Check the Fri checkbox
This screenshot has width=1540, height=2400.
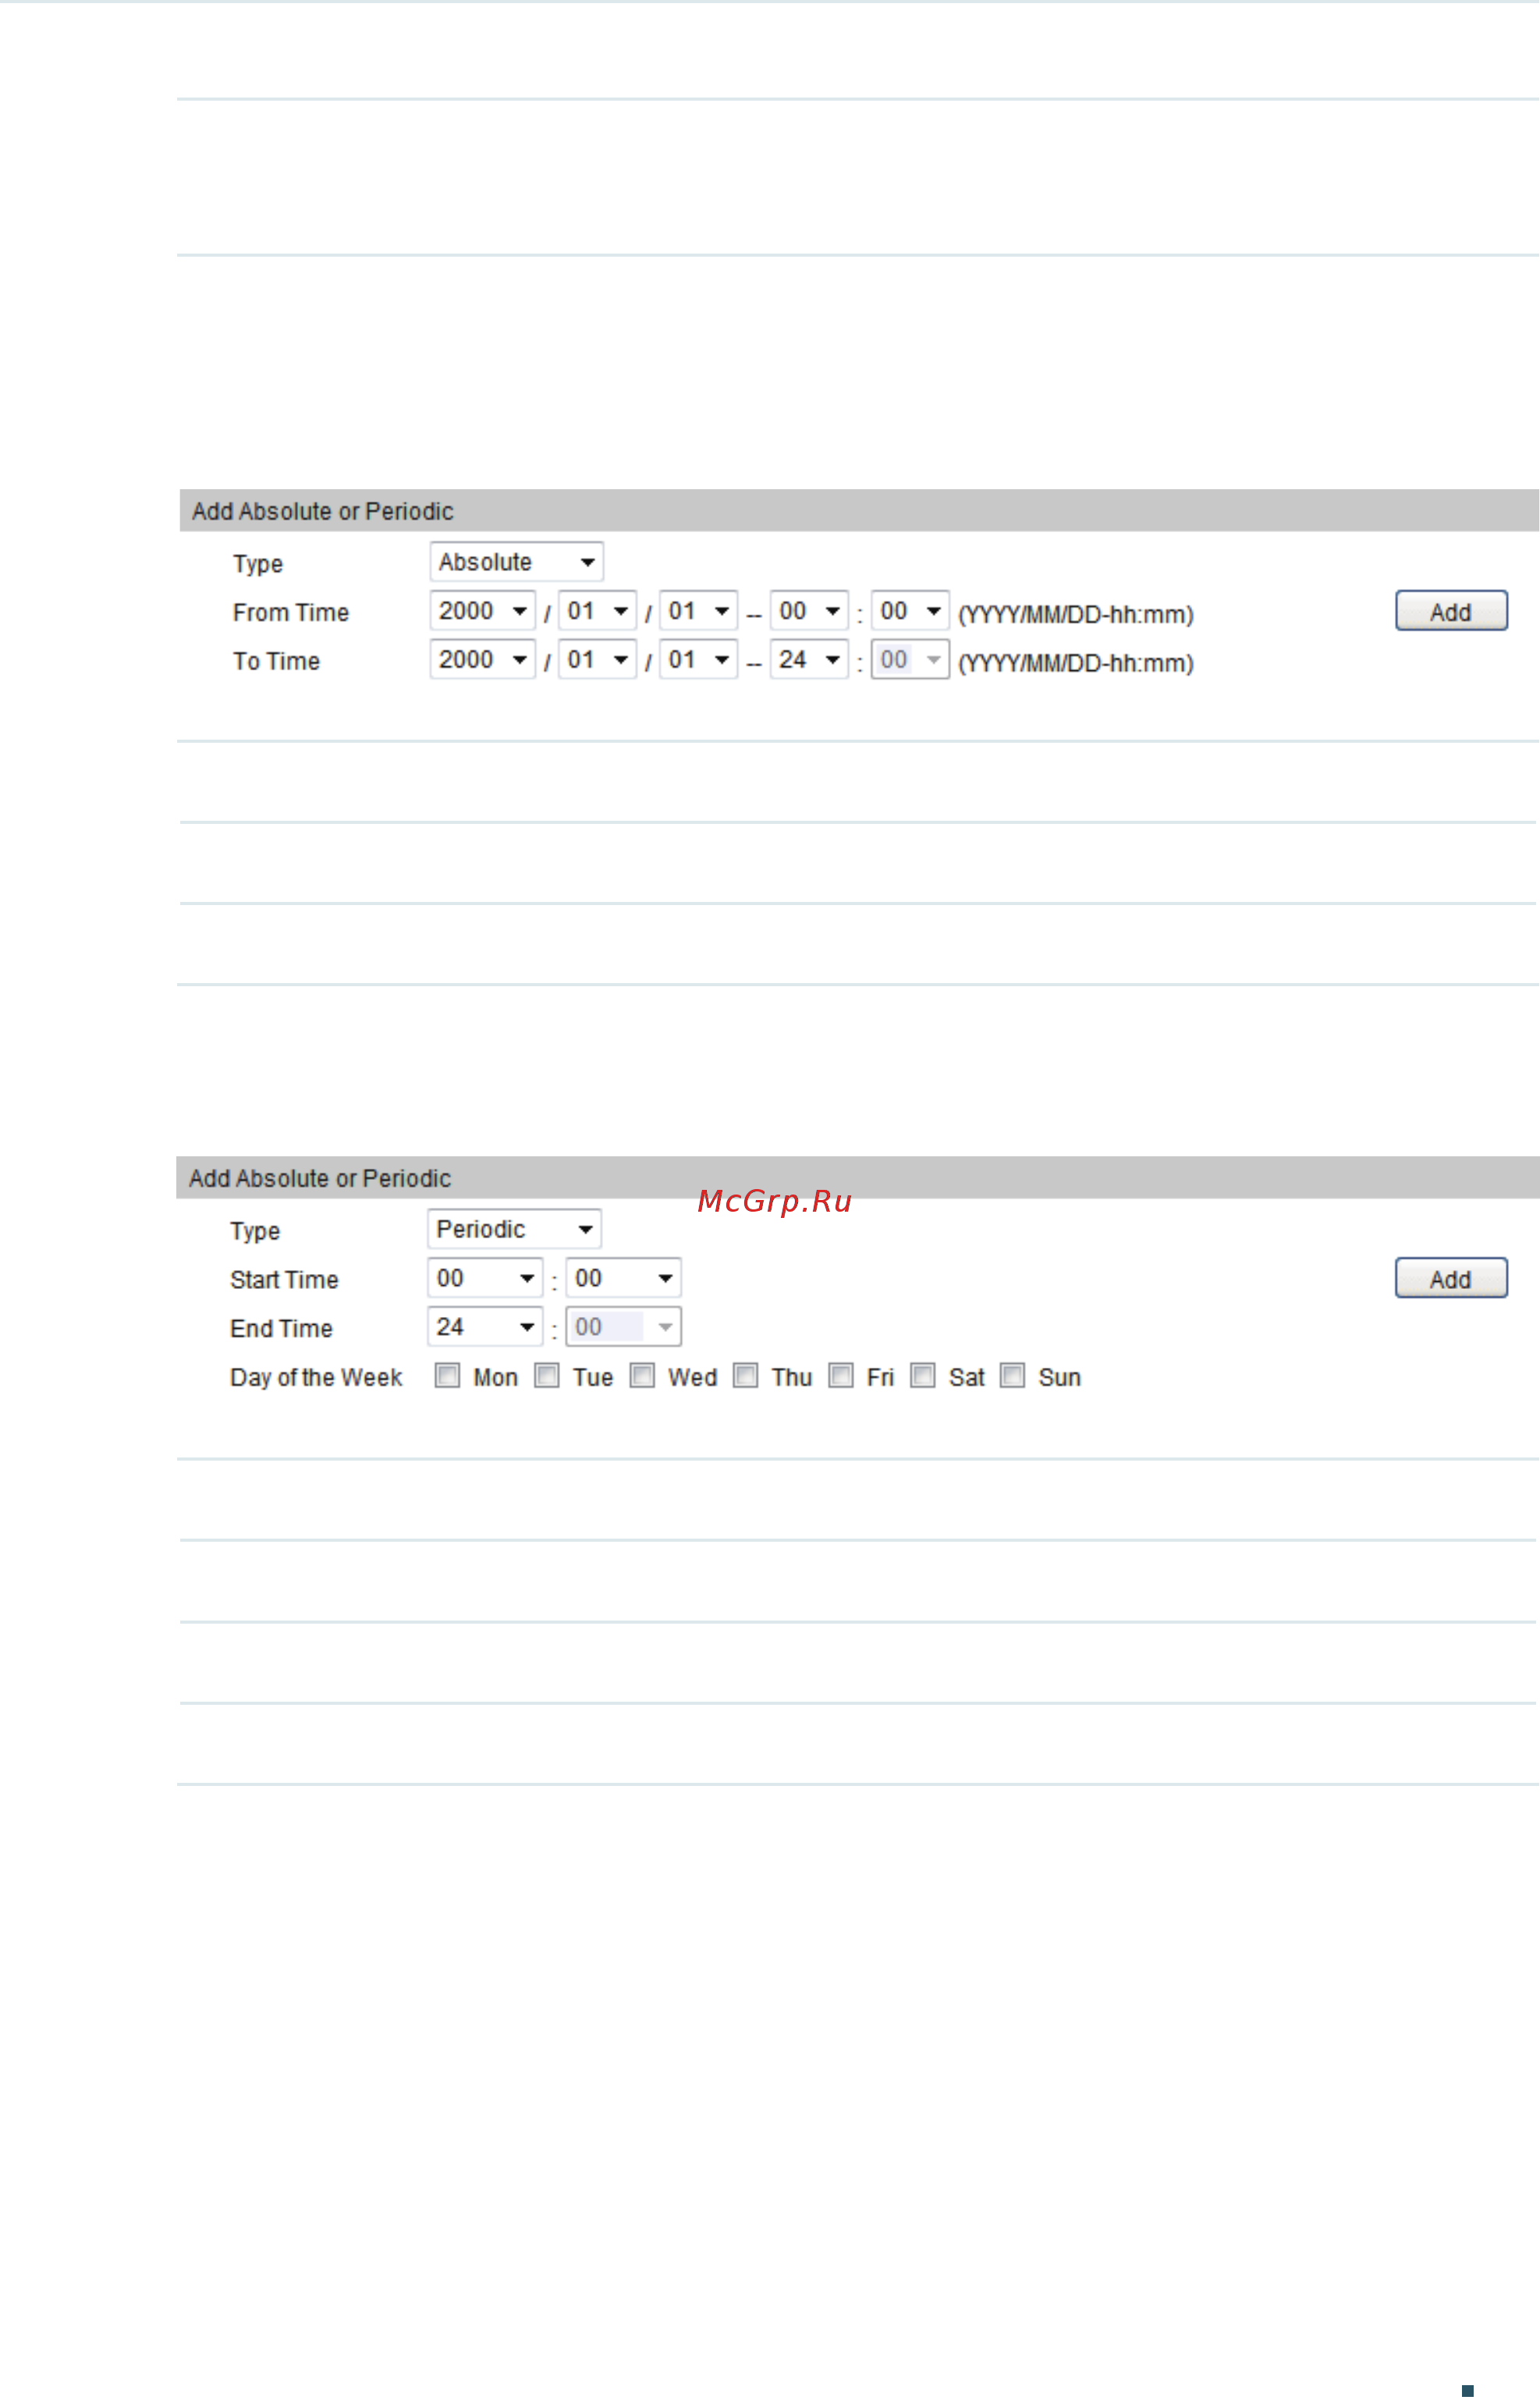click(841, 1376)
